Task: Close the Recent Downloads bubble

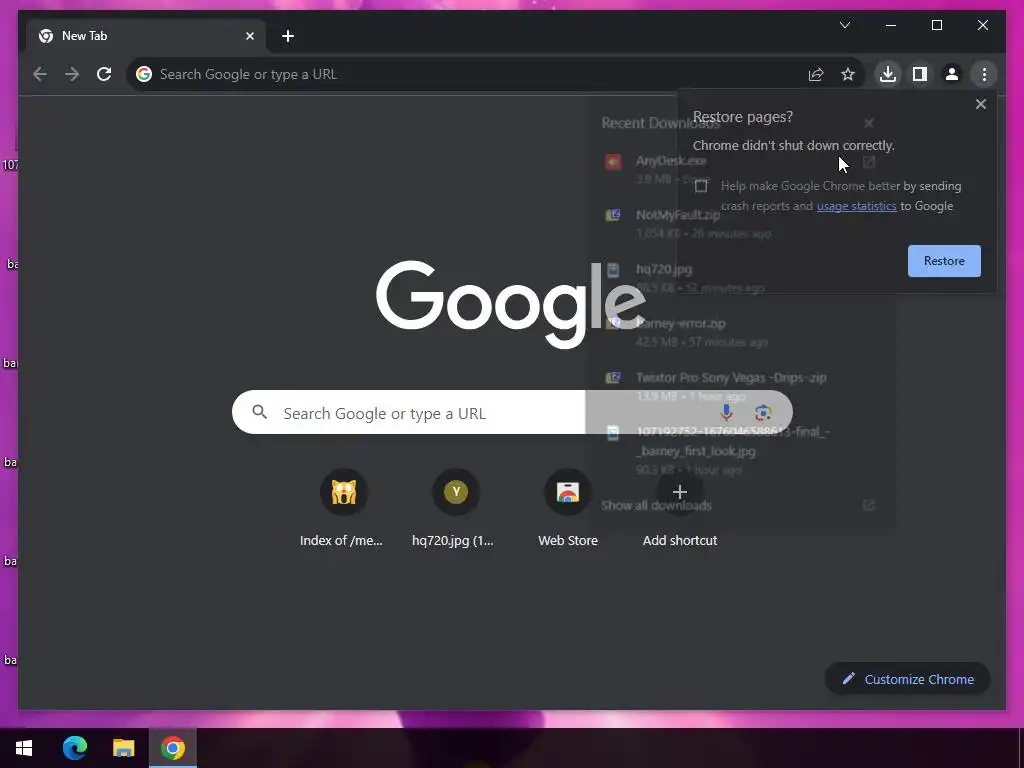Action: point(869,123)
